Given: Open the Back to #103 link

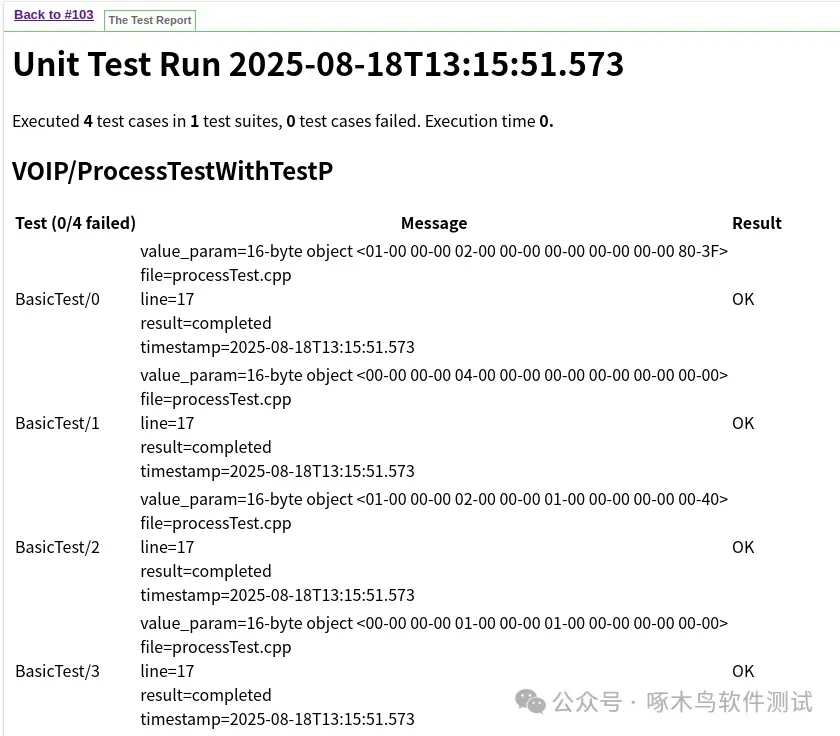Looking at the screenshot, I should point(54,14).
